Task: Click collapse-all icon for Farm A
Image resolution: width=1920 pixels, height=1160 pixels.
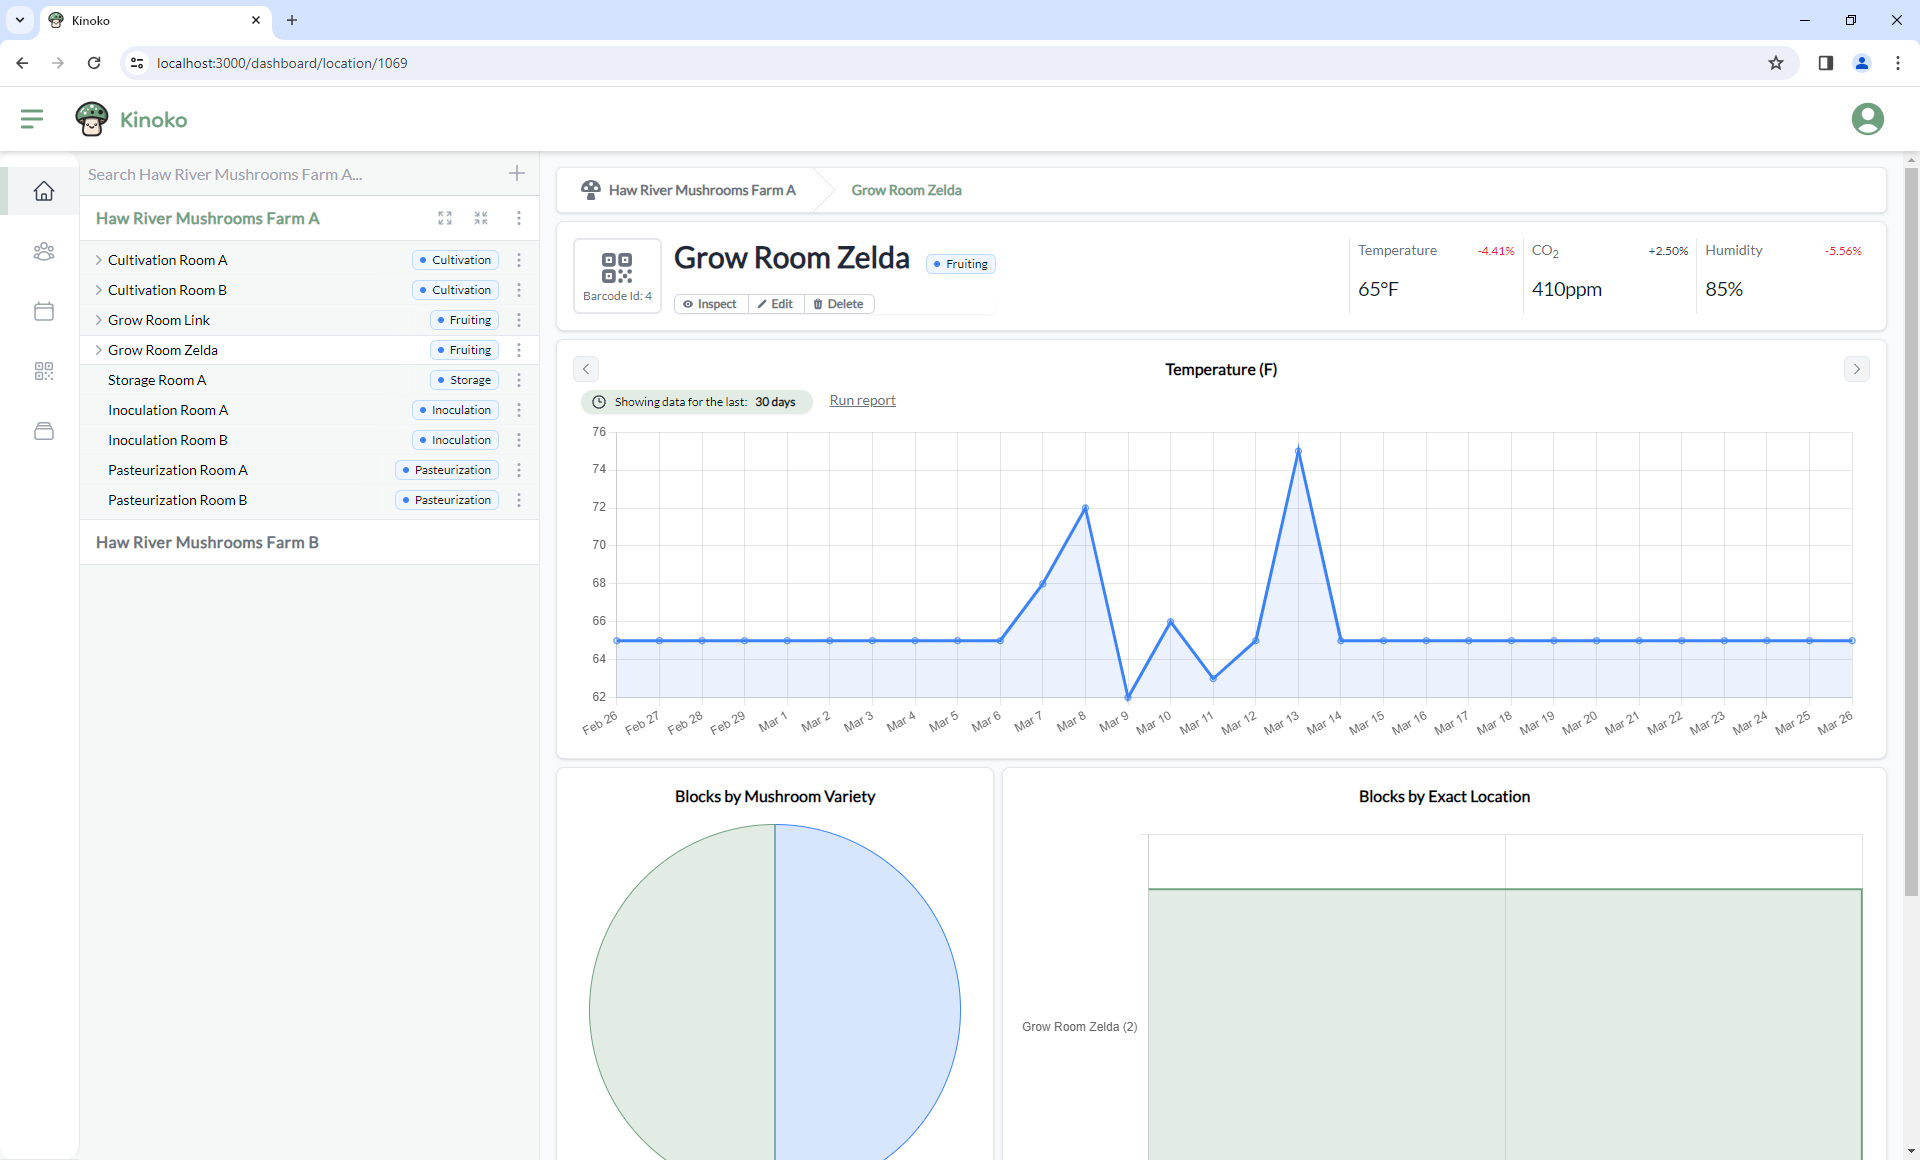Action: pos(481,218)
